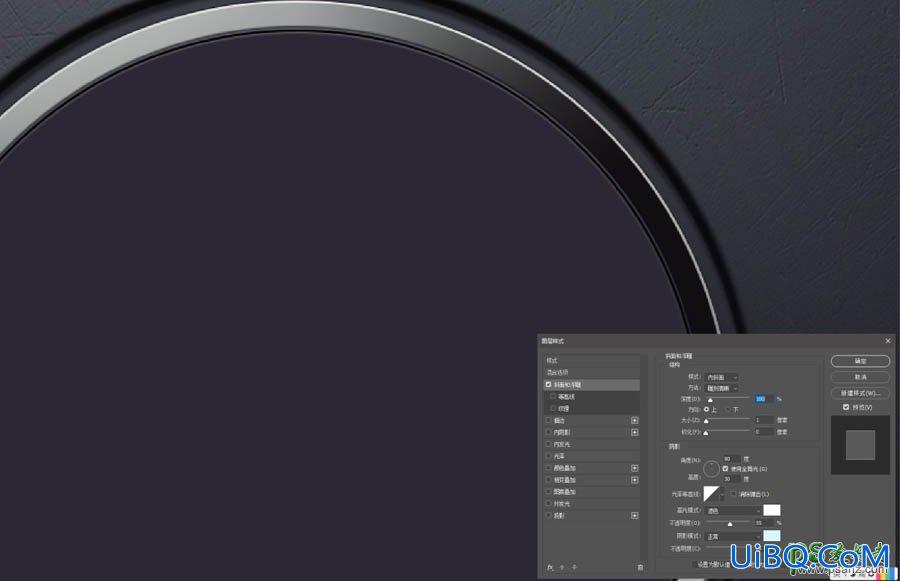
Task: Enable the 光泽 (Satin) checkbox
Action: (x=548, y=456)
